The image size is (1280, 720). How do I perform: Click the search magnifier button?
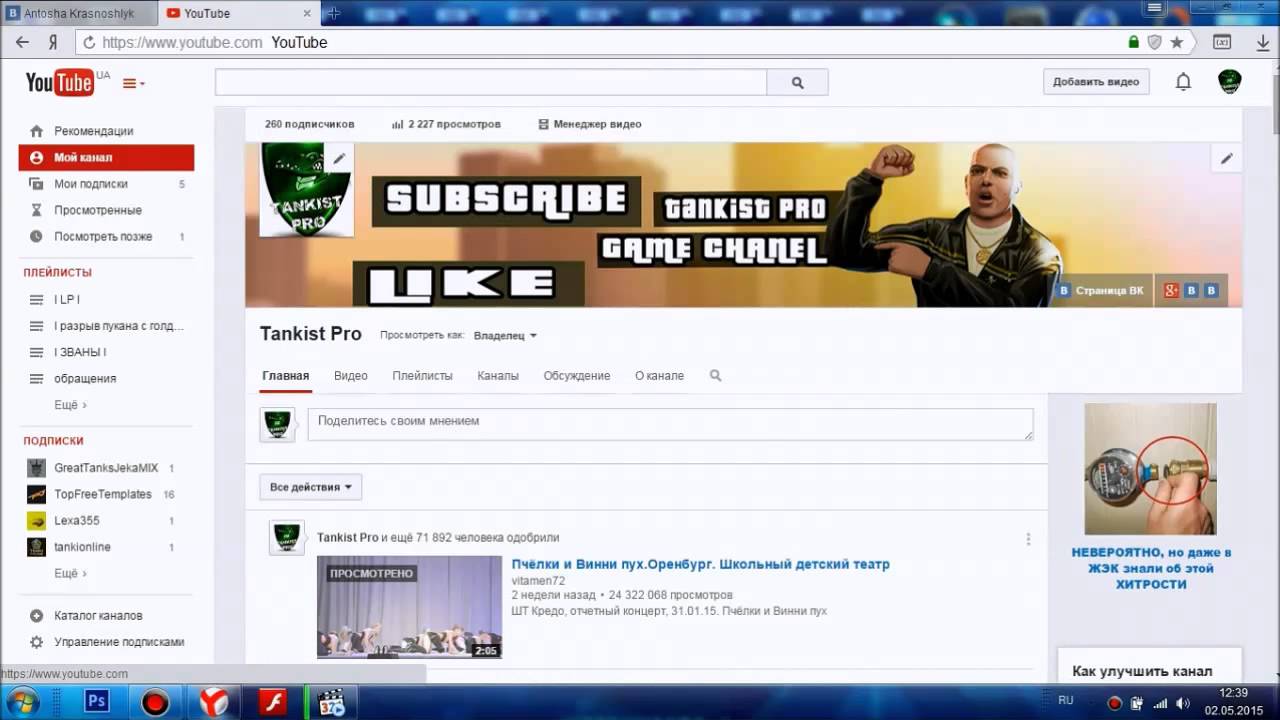pos(797,83)
